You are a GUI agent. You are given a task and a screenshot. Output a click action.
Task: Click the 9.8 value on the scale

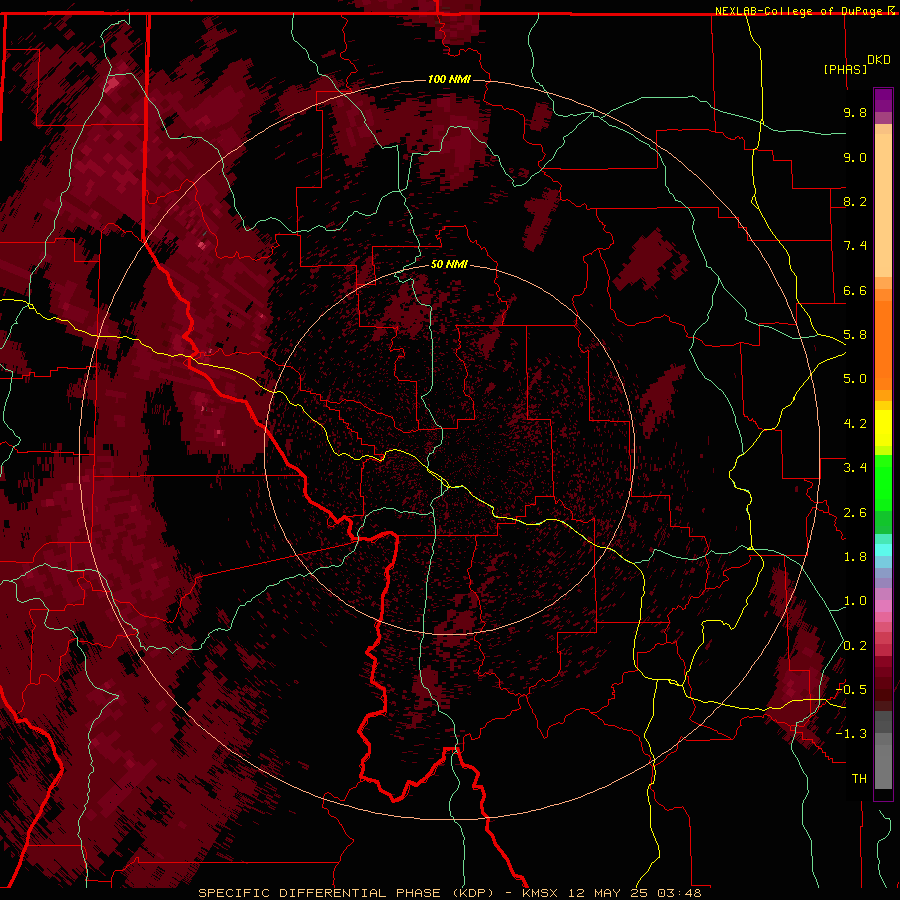point(855,112)
